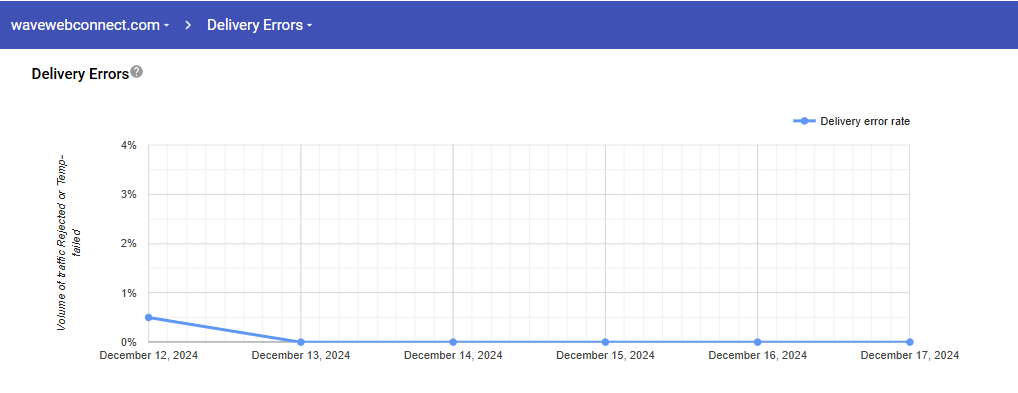
Task: Select the December 13, 2024 data point
Action: coord(301,342)
